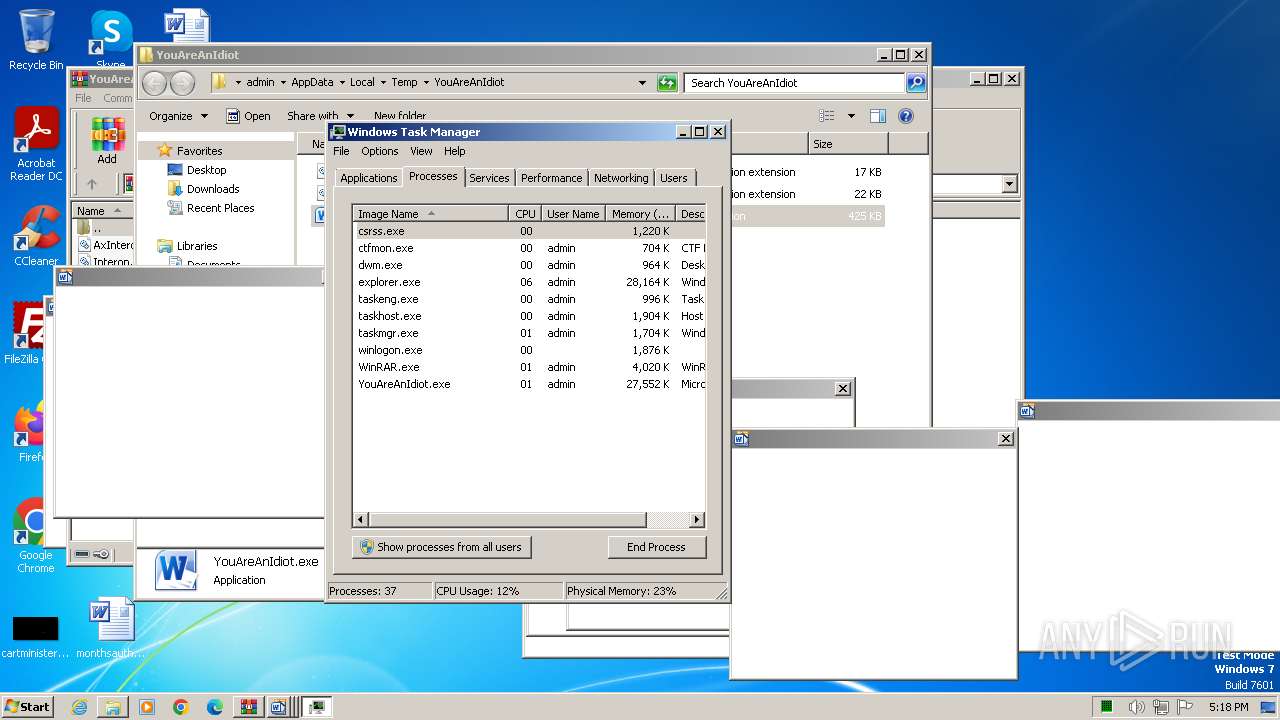The height and width of the screenshot is (720, 1280).
Task: Launch CCleaner desktop shortcut
Action: coord(36,236)
